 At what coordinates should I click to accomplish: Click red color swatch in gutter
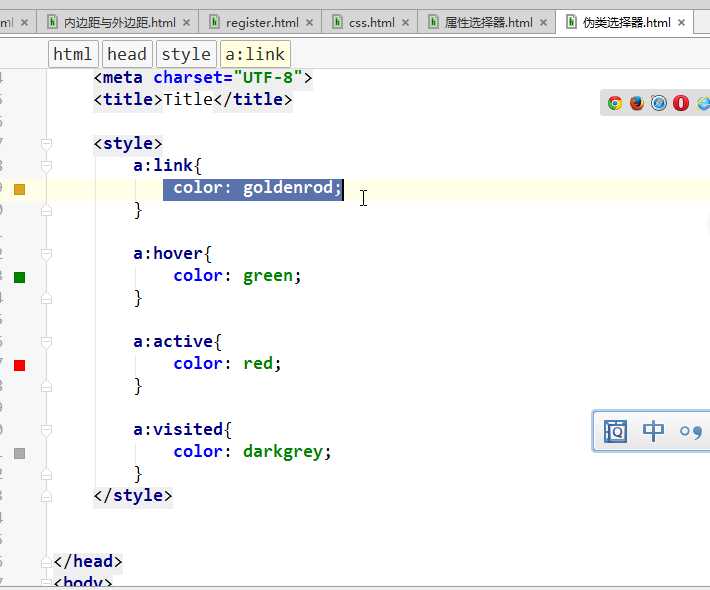point(19,365)
